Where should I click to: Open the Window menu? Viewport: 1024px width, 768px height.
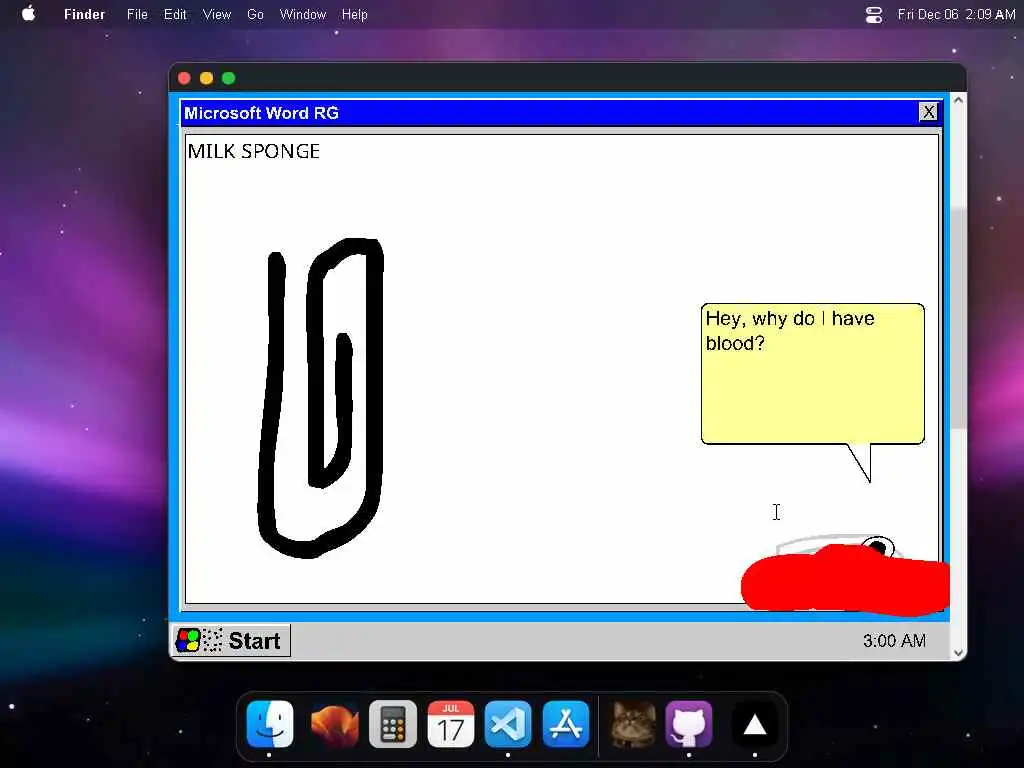[302, 14]
